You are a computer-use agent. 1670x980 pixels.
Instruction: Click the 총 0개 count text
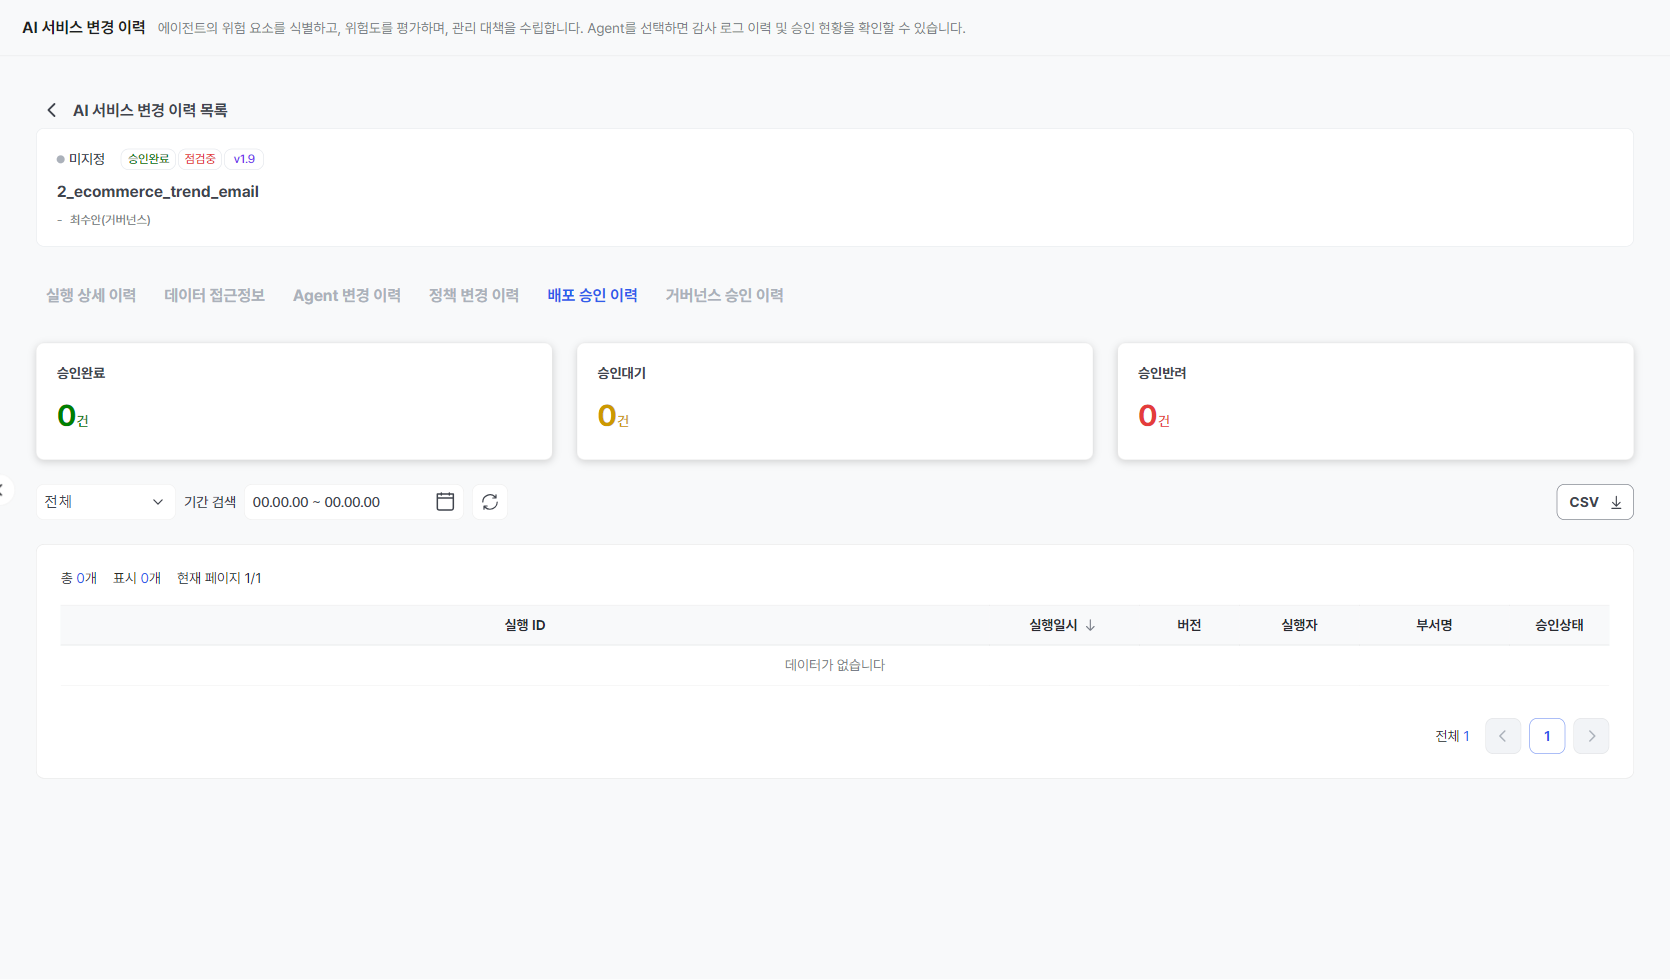tap(79, 578)
